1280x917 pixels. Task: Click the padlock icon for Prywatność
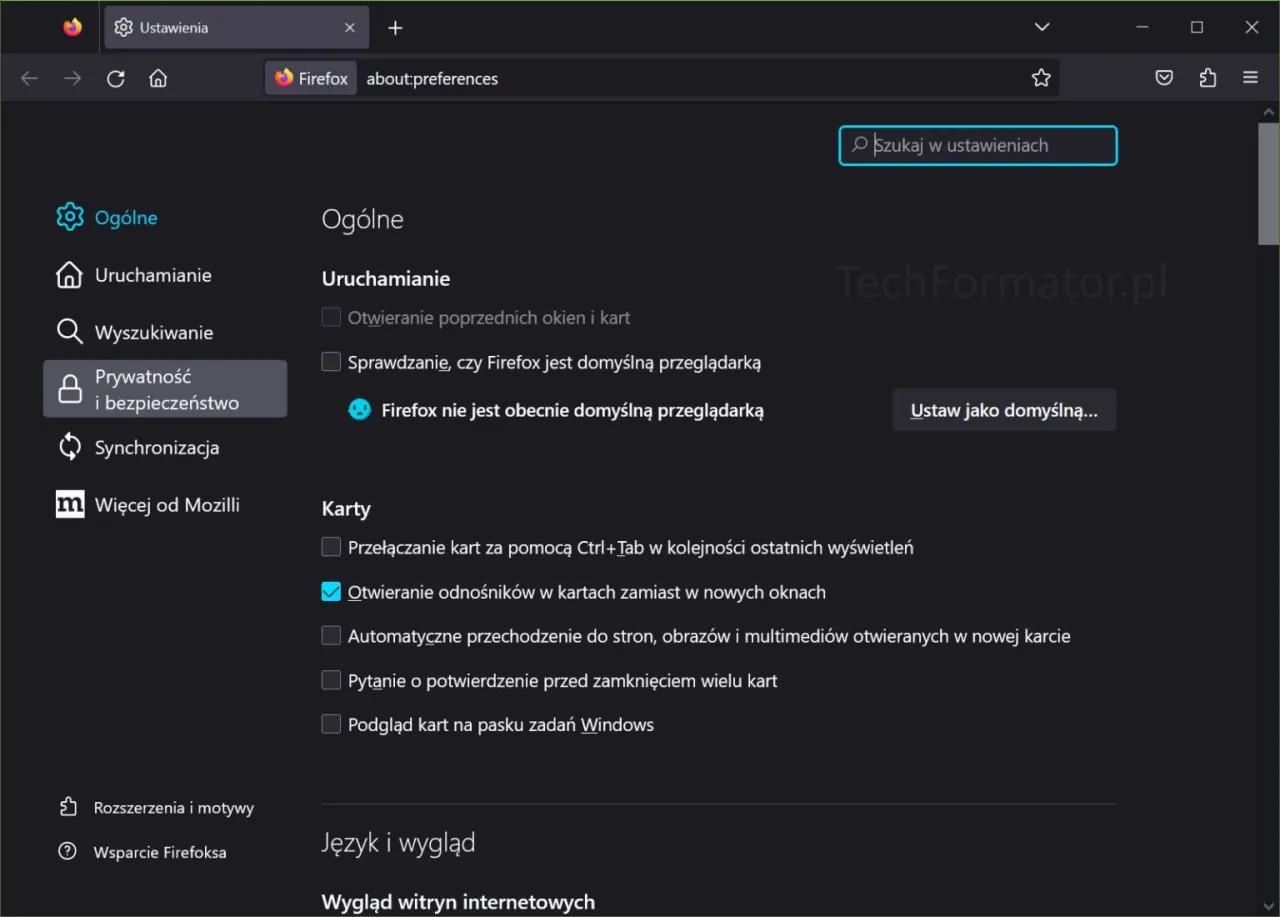(70, 389)
